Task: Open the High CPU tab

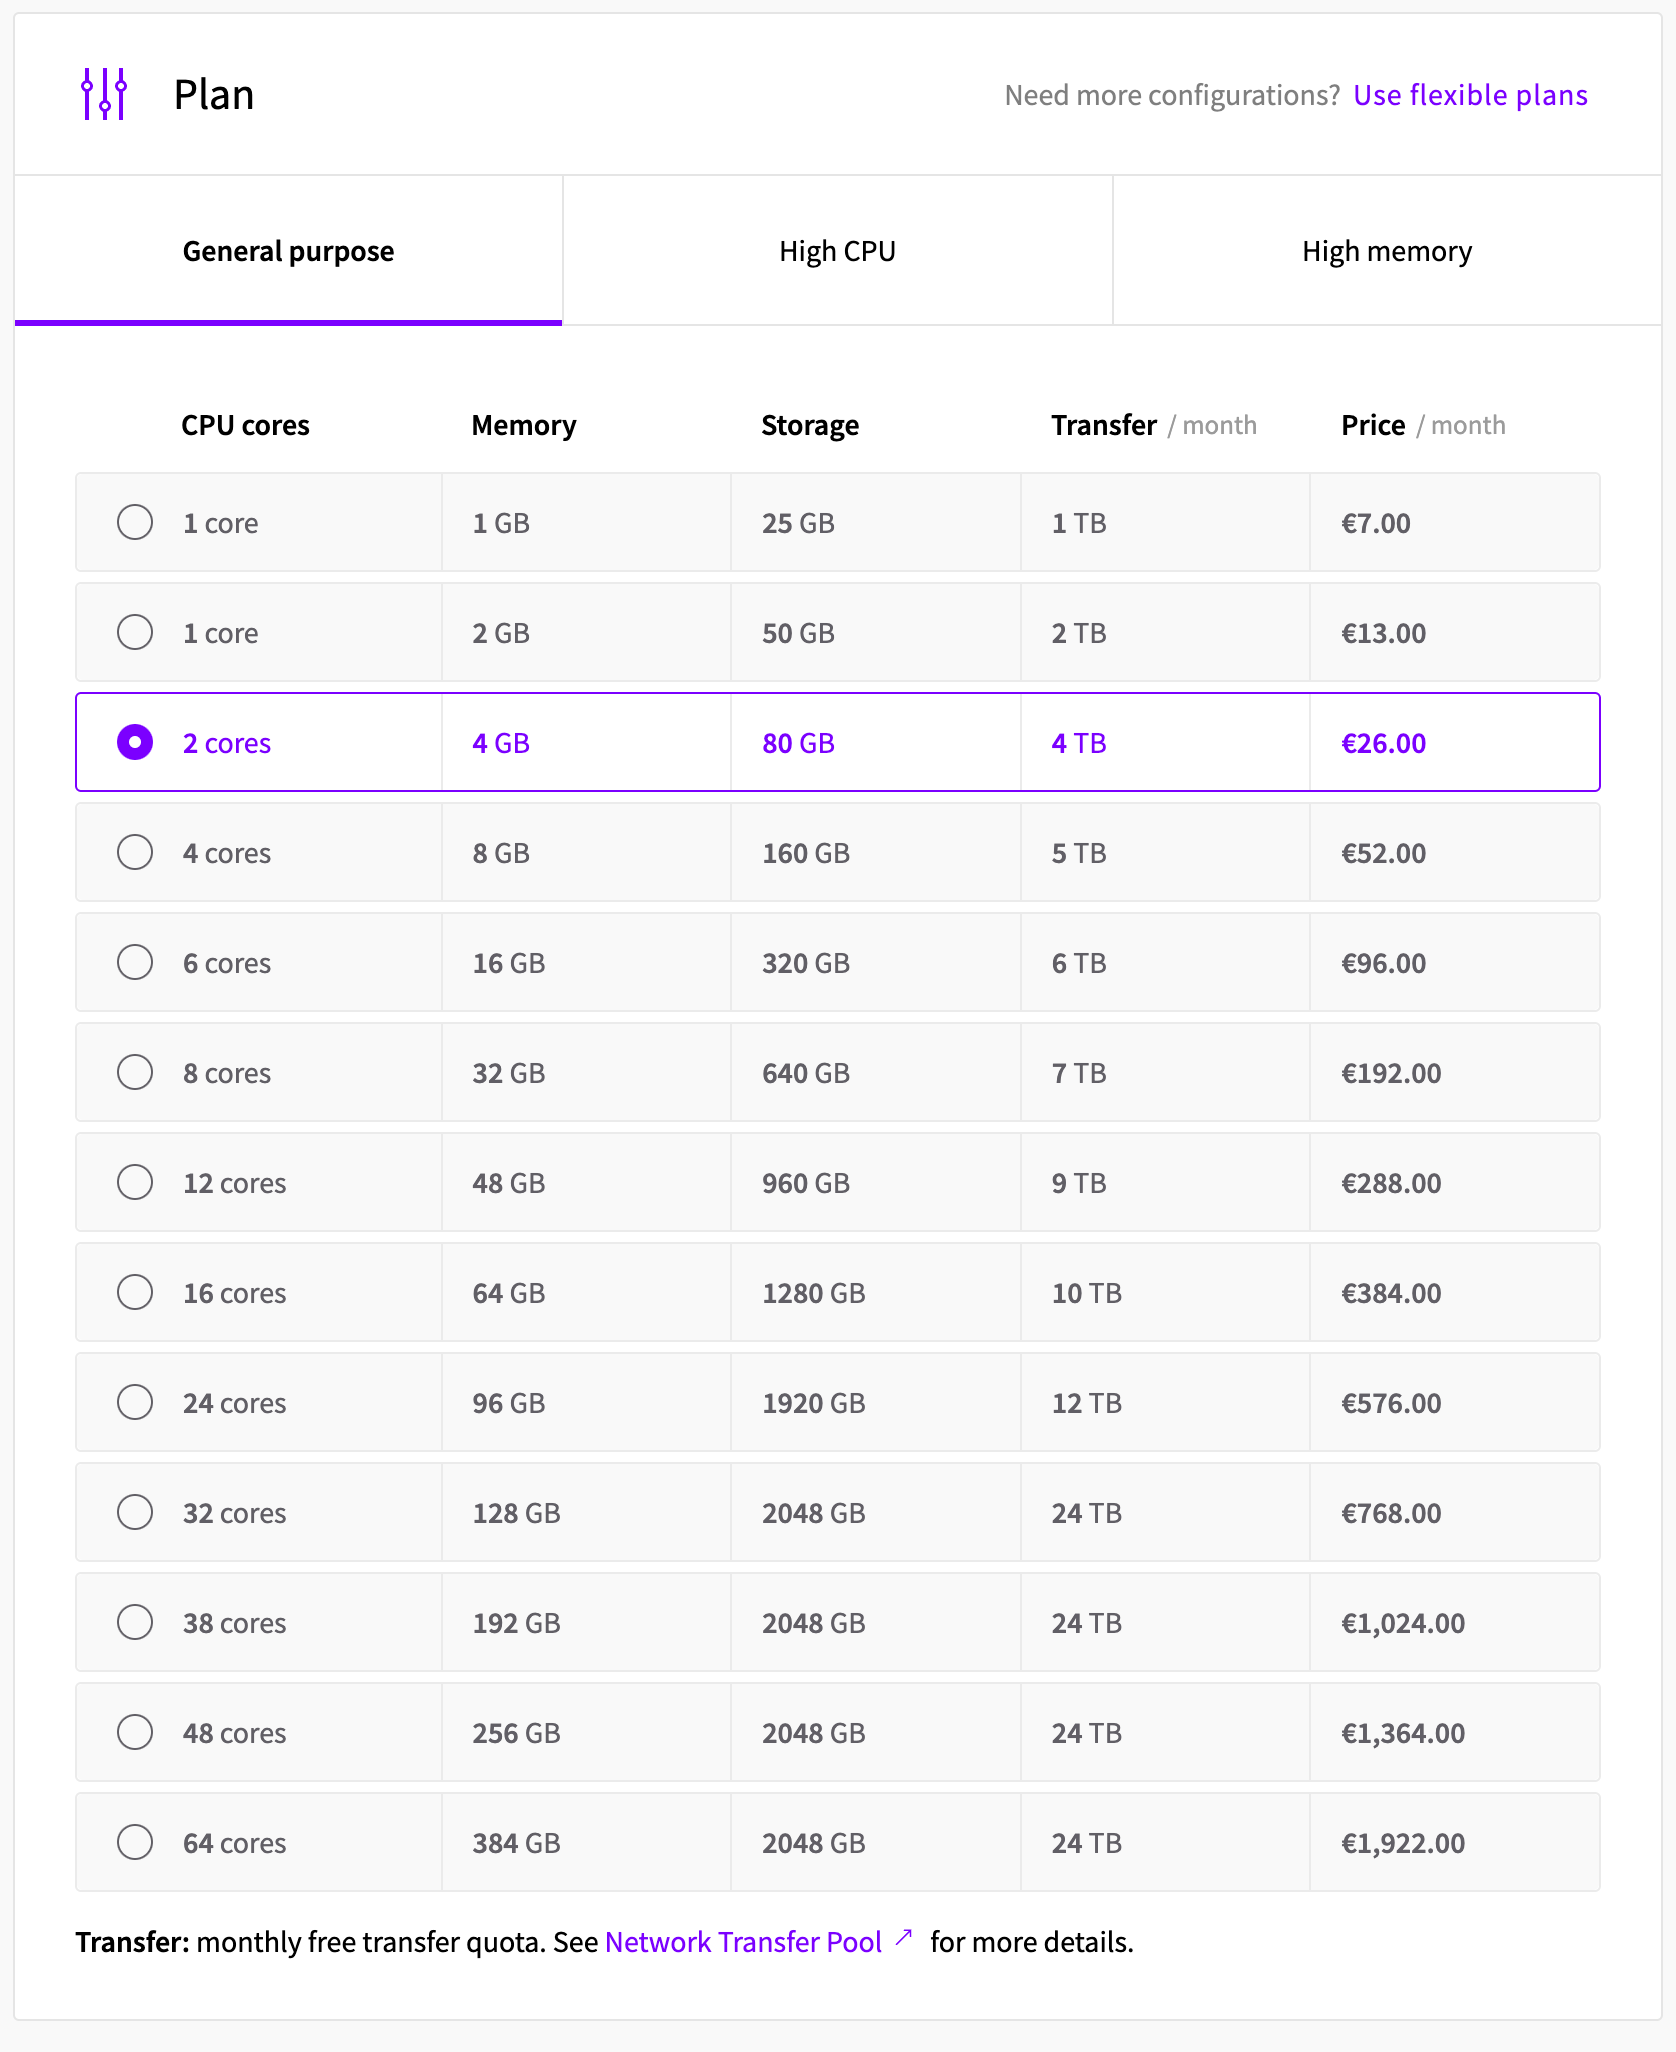Action: (x=837, y=250)
